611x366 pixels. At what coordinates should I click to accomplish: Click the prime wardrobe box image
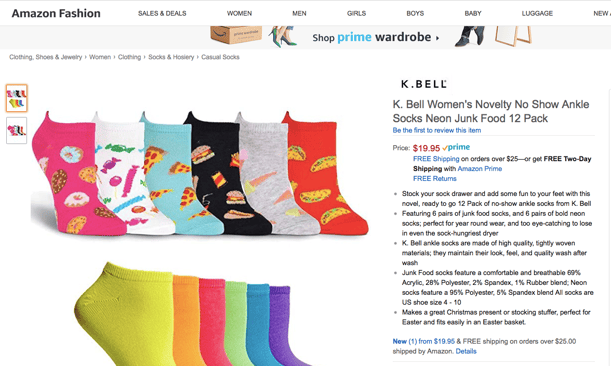click(x=236, y=35)
